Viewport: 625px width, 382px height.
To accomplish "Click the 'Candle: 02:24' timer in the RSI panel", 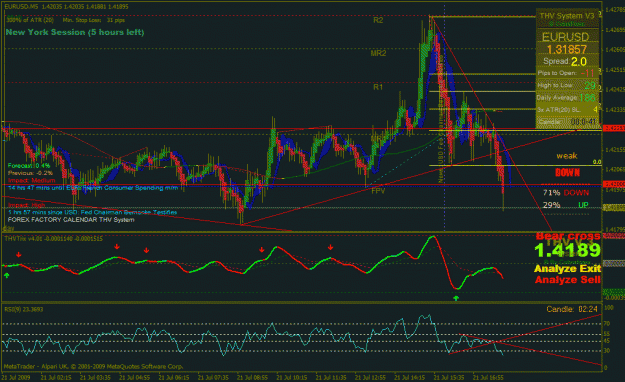I will click(572, 309).
